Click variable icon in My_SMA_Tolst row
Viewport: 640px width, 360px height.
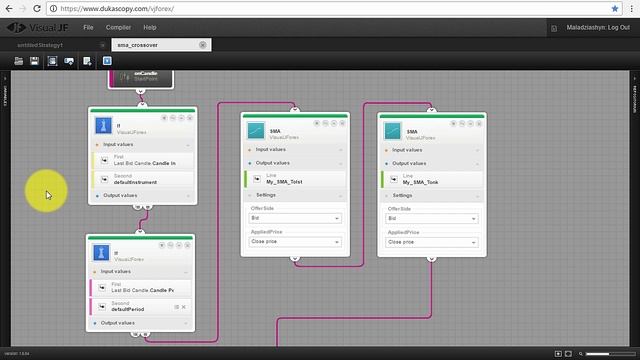tap(257, 179)
